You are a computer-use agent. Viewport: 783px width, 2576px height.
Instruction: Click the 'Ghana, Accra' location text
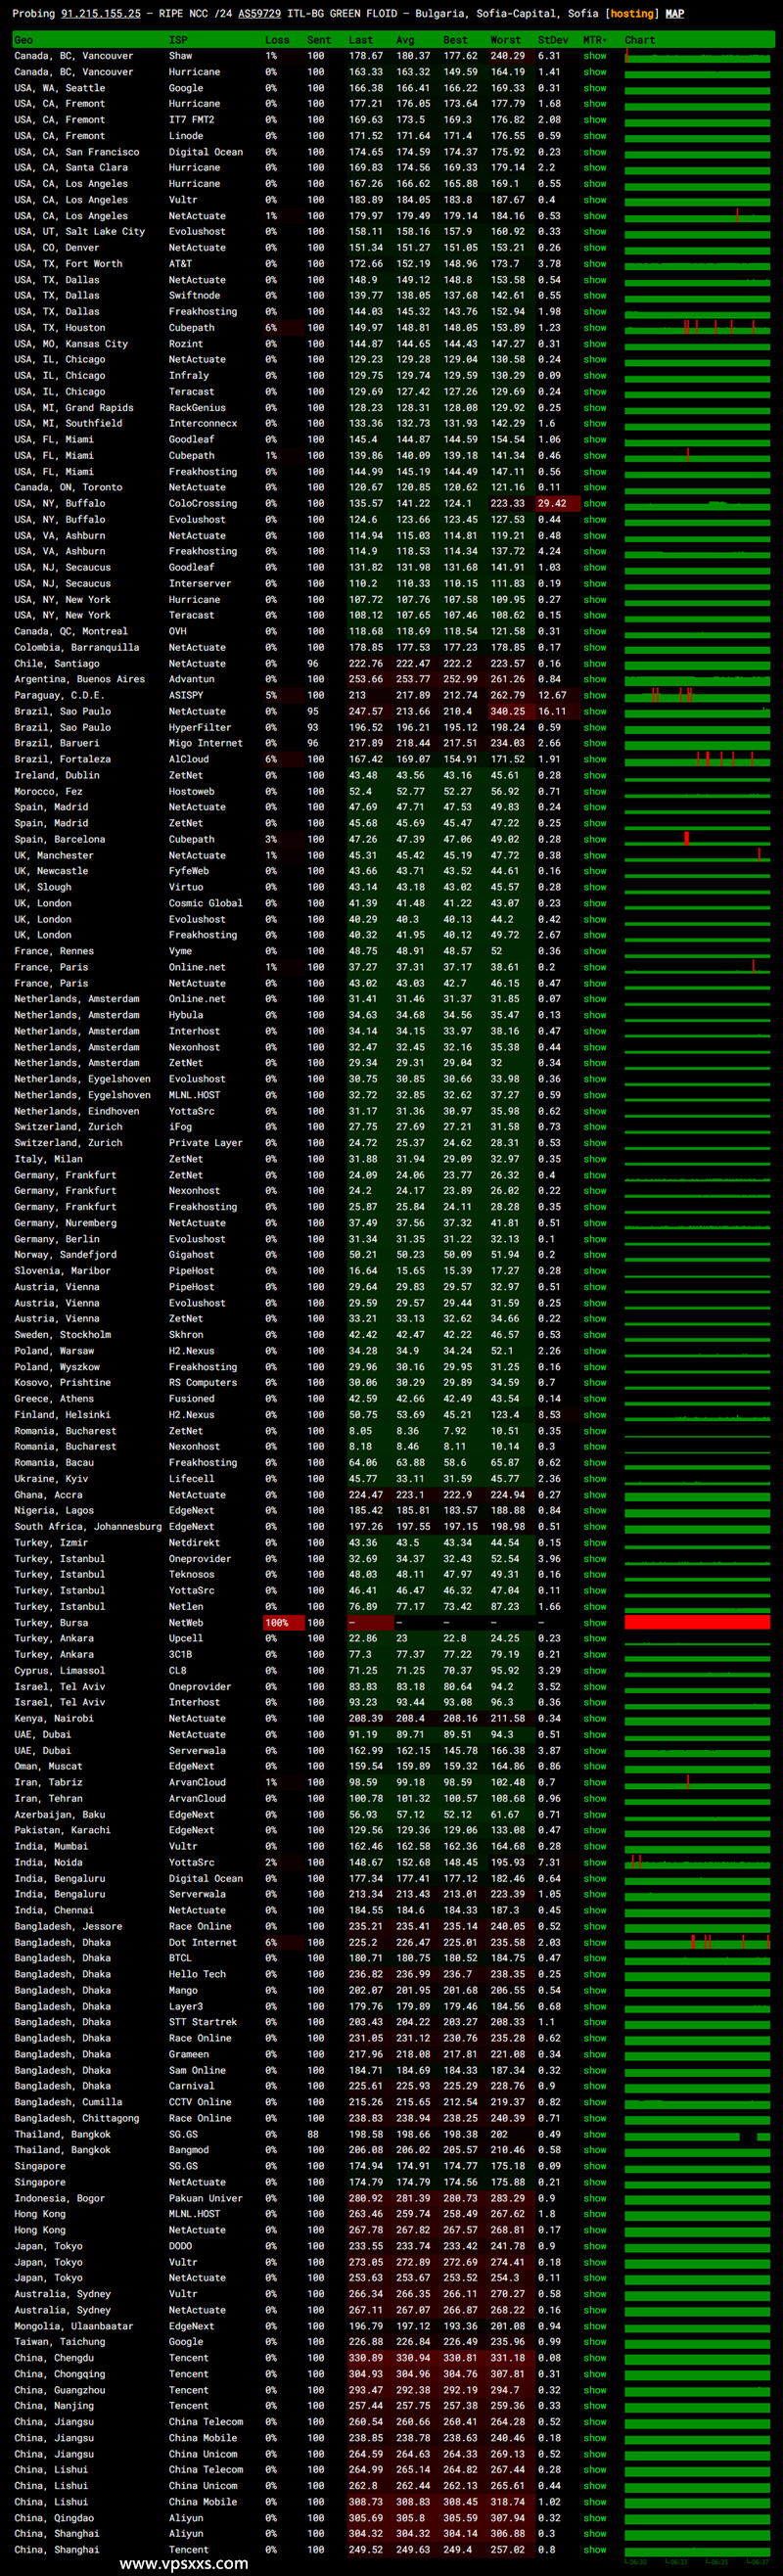pyautogui.click(x=48, y=1494)
